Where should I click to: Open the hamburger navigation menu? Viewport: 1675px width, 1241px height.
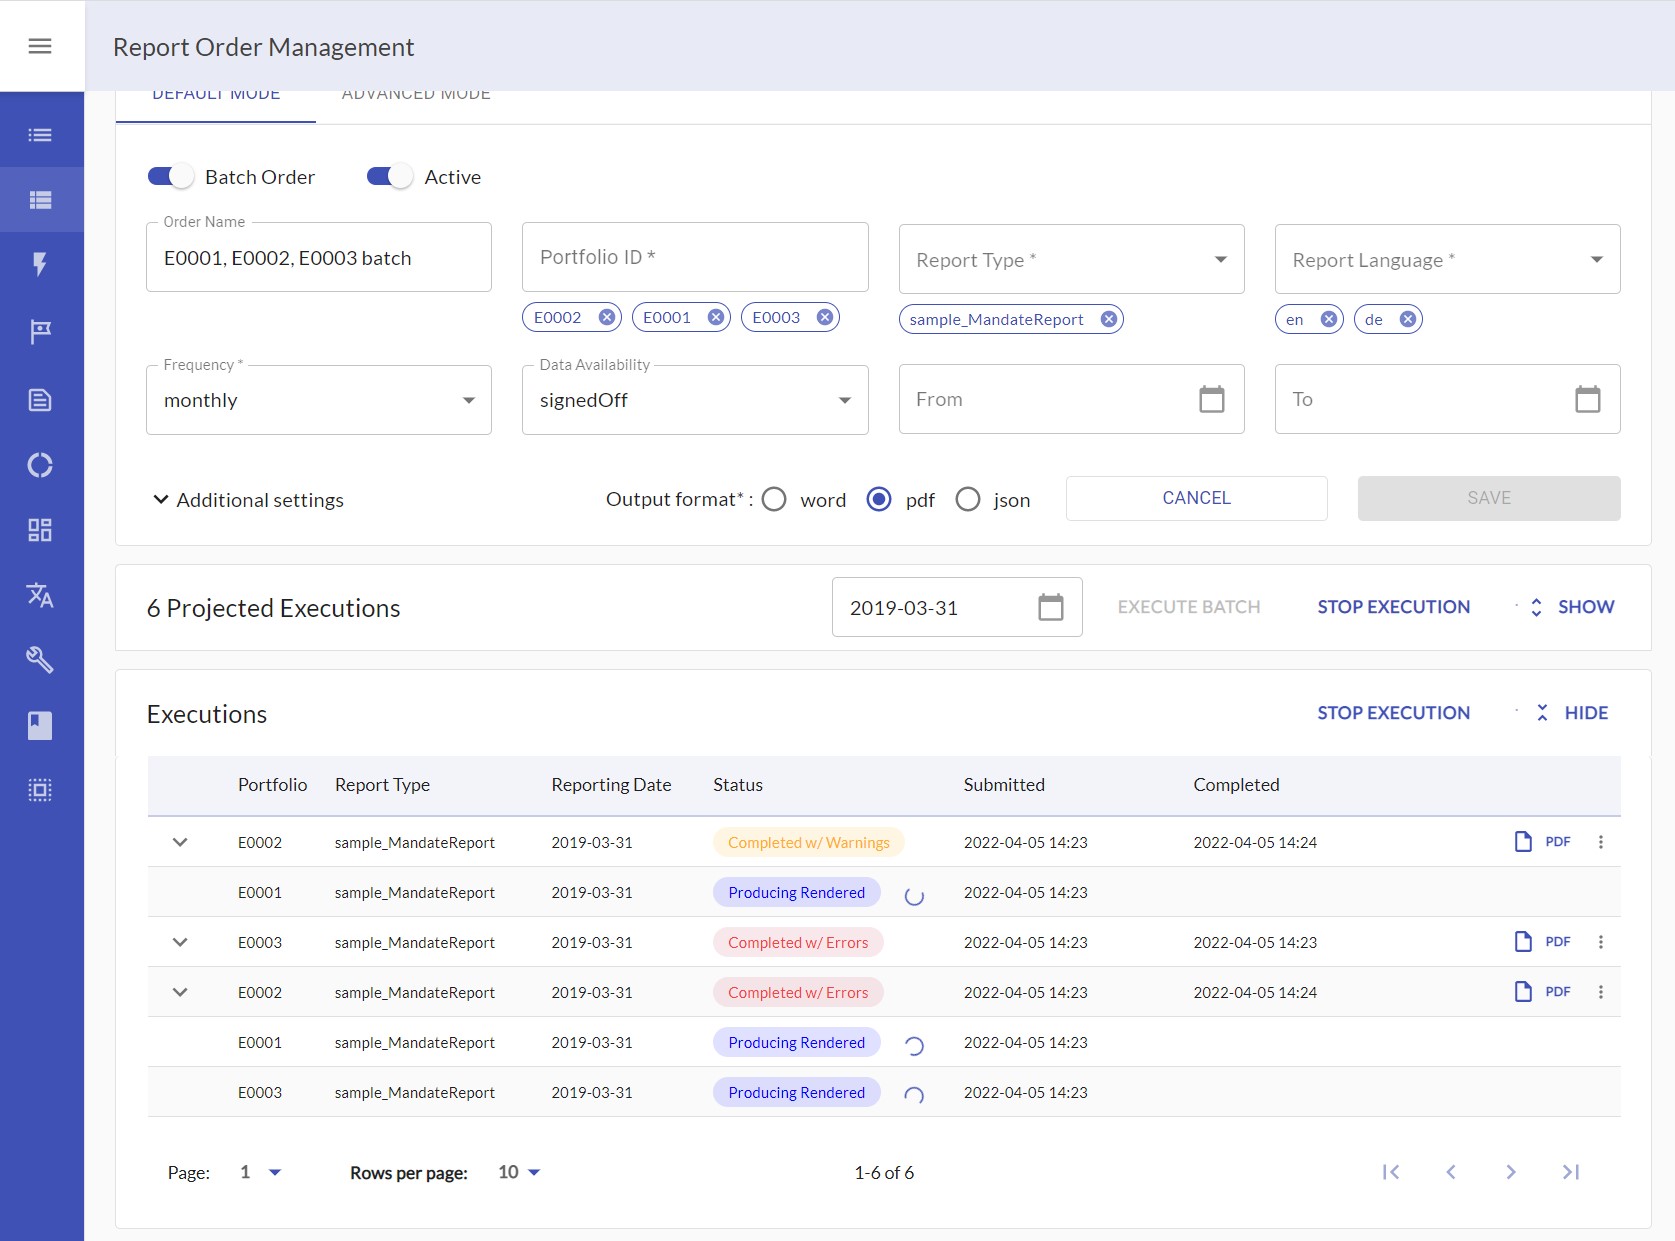[x=40, y=46]
